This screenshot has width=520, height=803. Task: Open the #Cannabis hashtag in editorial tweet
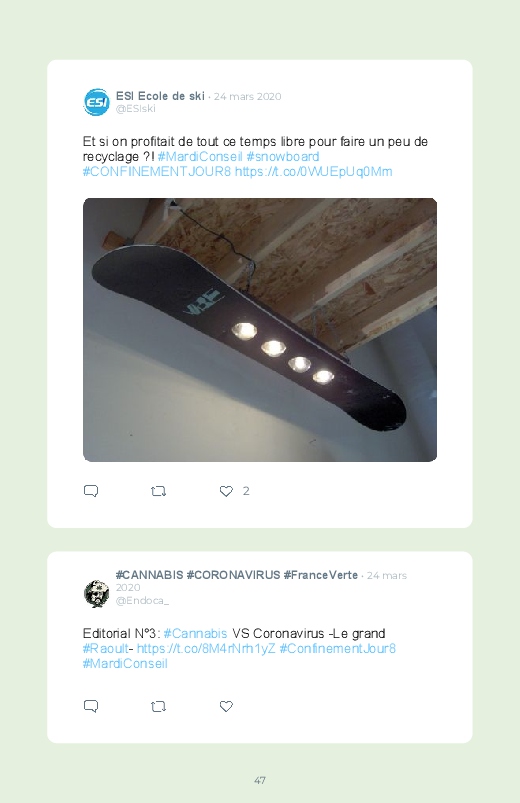(x=195, y=633)
